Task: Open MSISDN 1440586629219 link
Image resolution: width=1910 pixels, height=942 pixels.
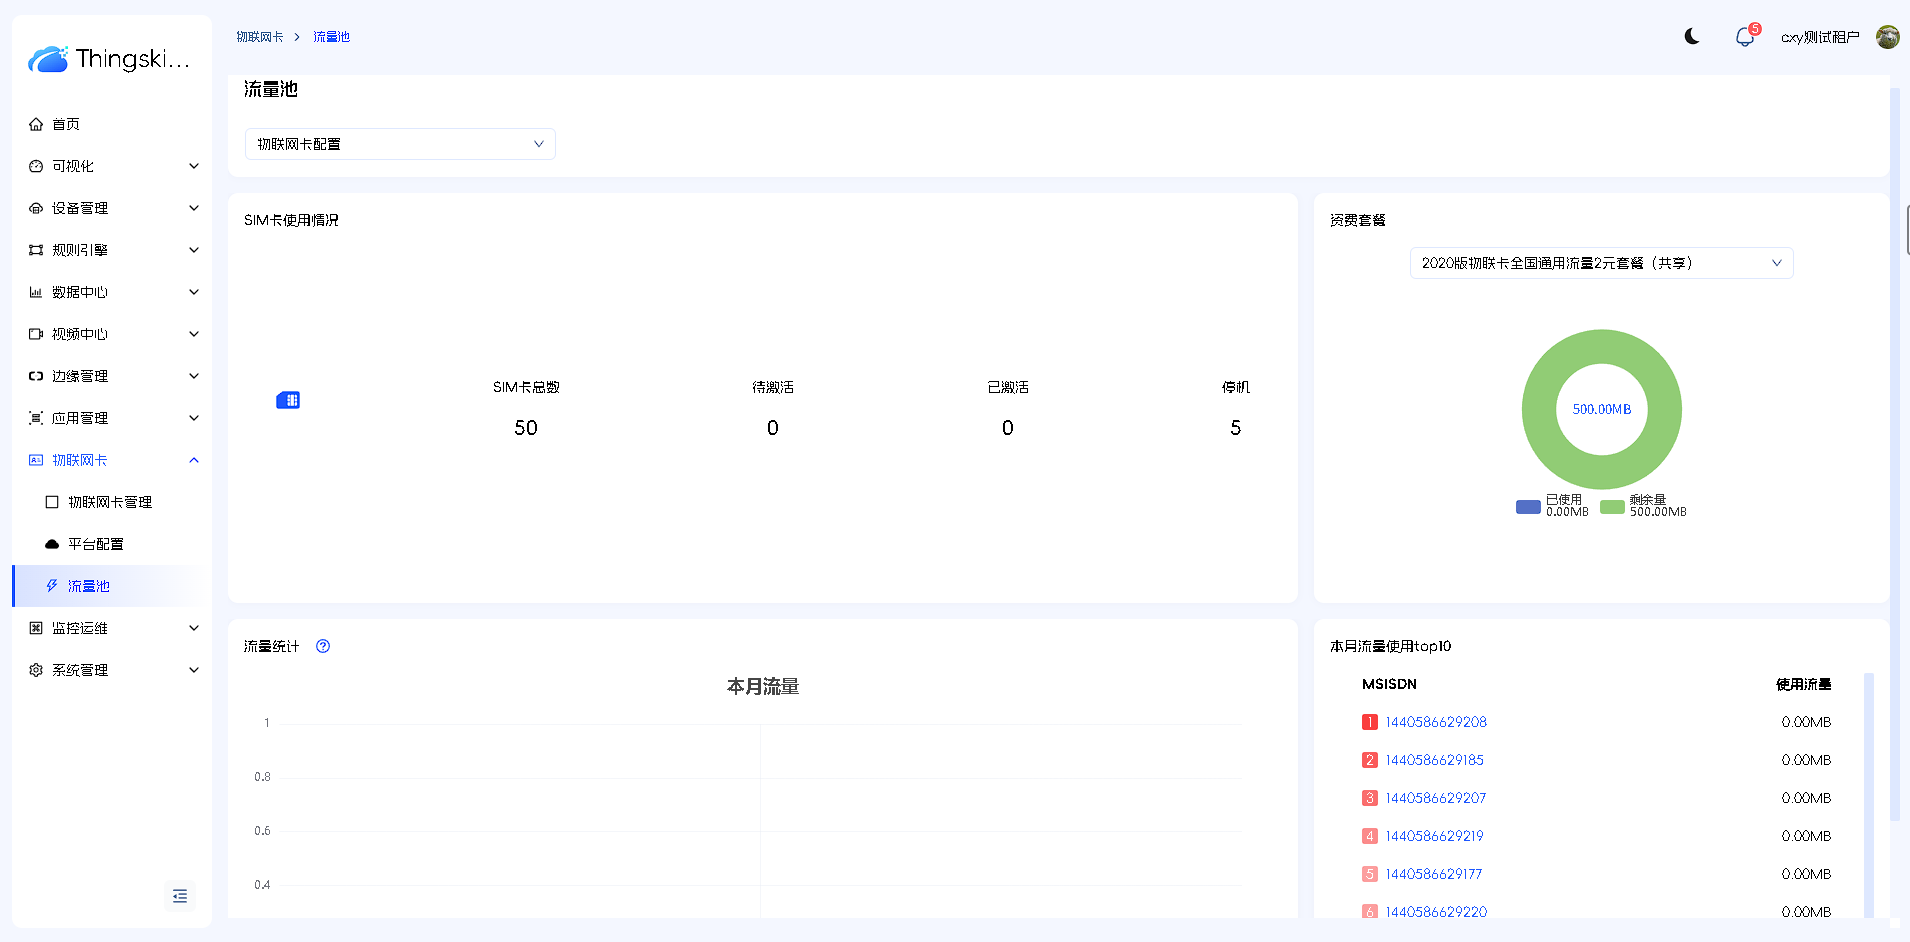Action: point(1434,836)
